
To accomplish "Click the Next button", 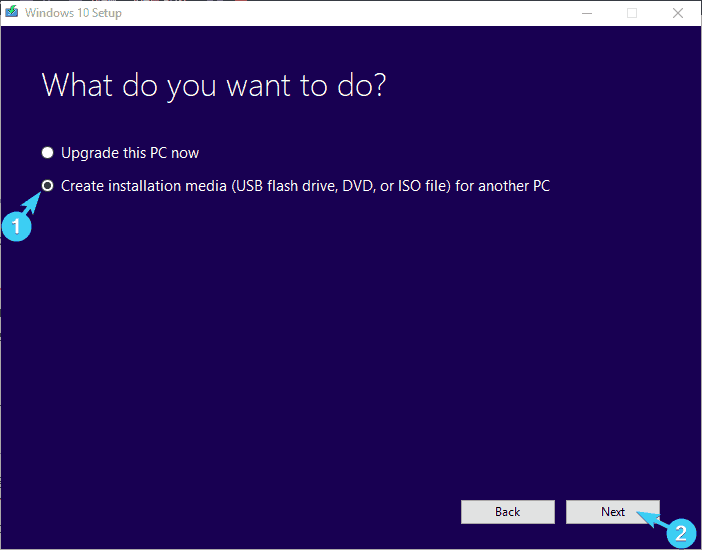I will [612, 511].
